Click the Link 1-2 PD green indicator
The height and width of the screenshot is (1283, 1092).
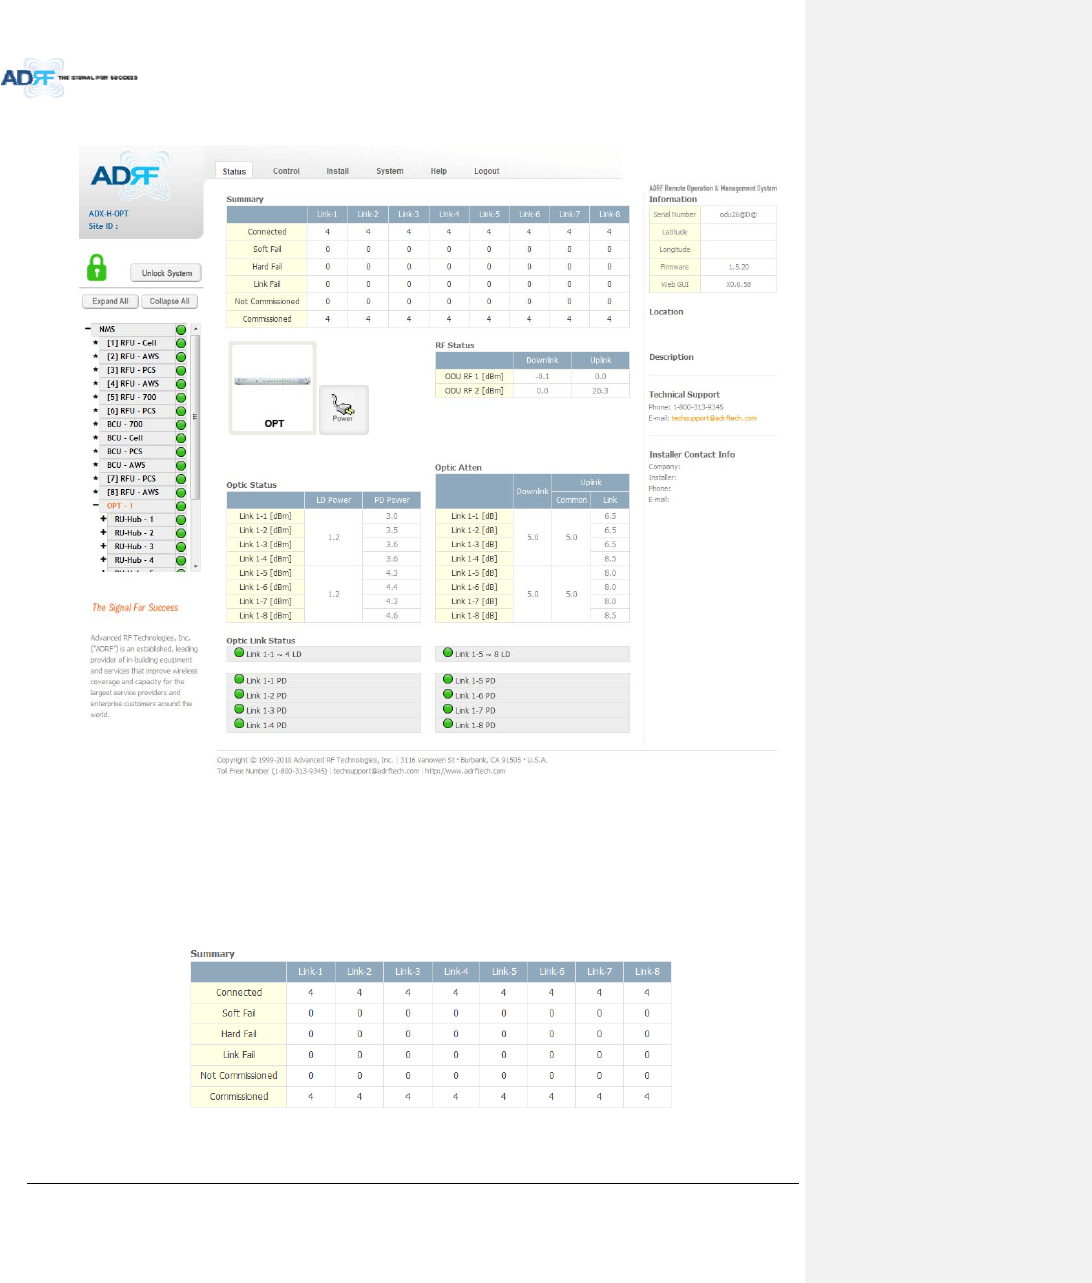(x=239, y=694)
